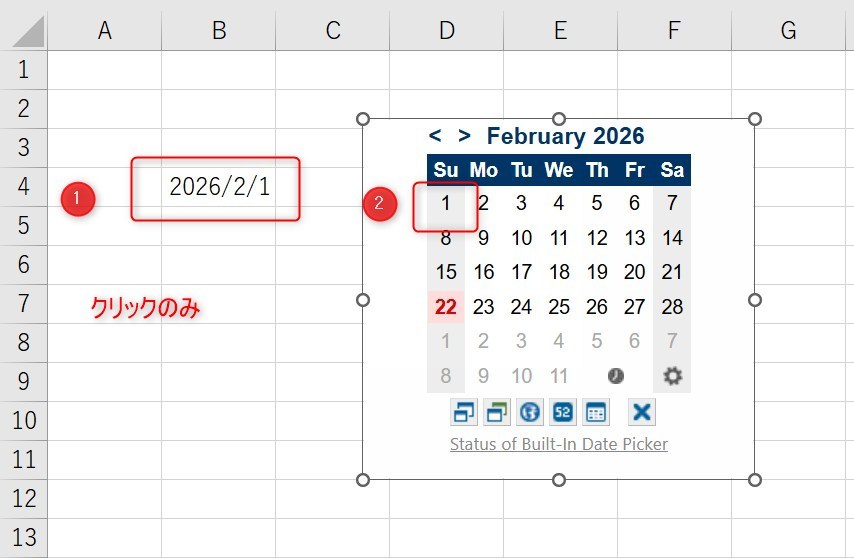The image size is (854, 558).
Task: Click the globe icon below the calendar
Action: pyautogui.click(x=530, y=412)
